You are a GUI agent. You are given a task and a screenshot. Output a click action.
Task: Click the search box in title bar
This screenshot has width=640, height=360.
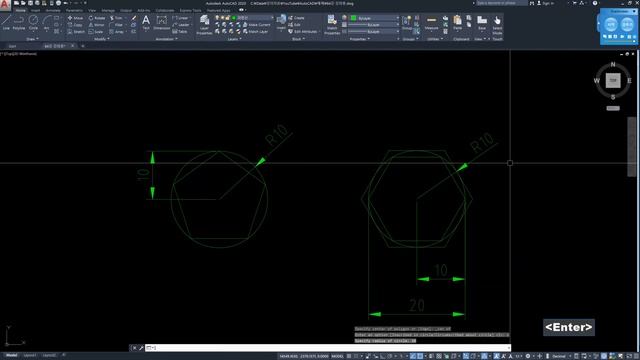502,3
